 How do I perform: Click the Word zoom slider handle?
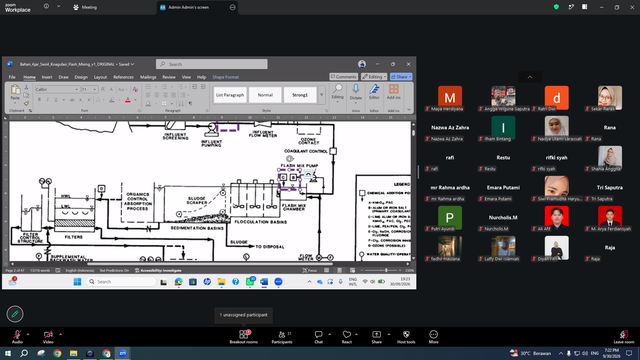[386, 270]
